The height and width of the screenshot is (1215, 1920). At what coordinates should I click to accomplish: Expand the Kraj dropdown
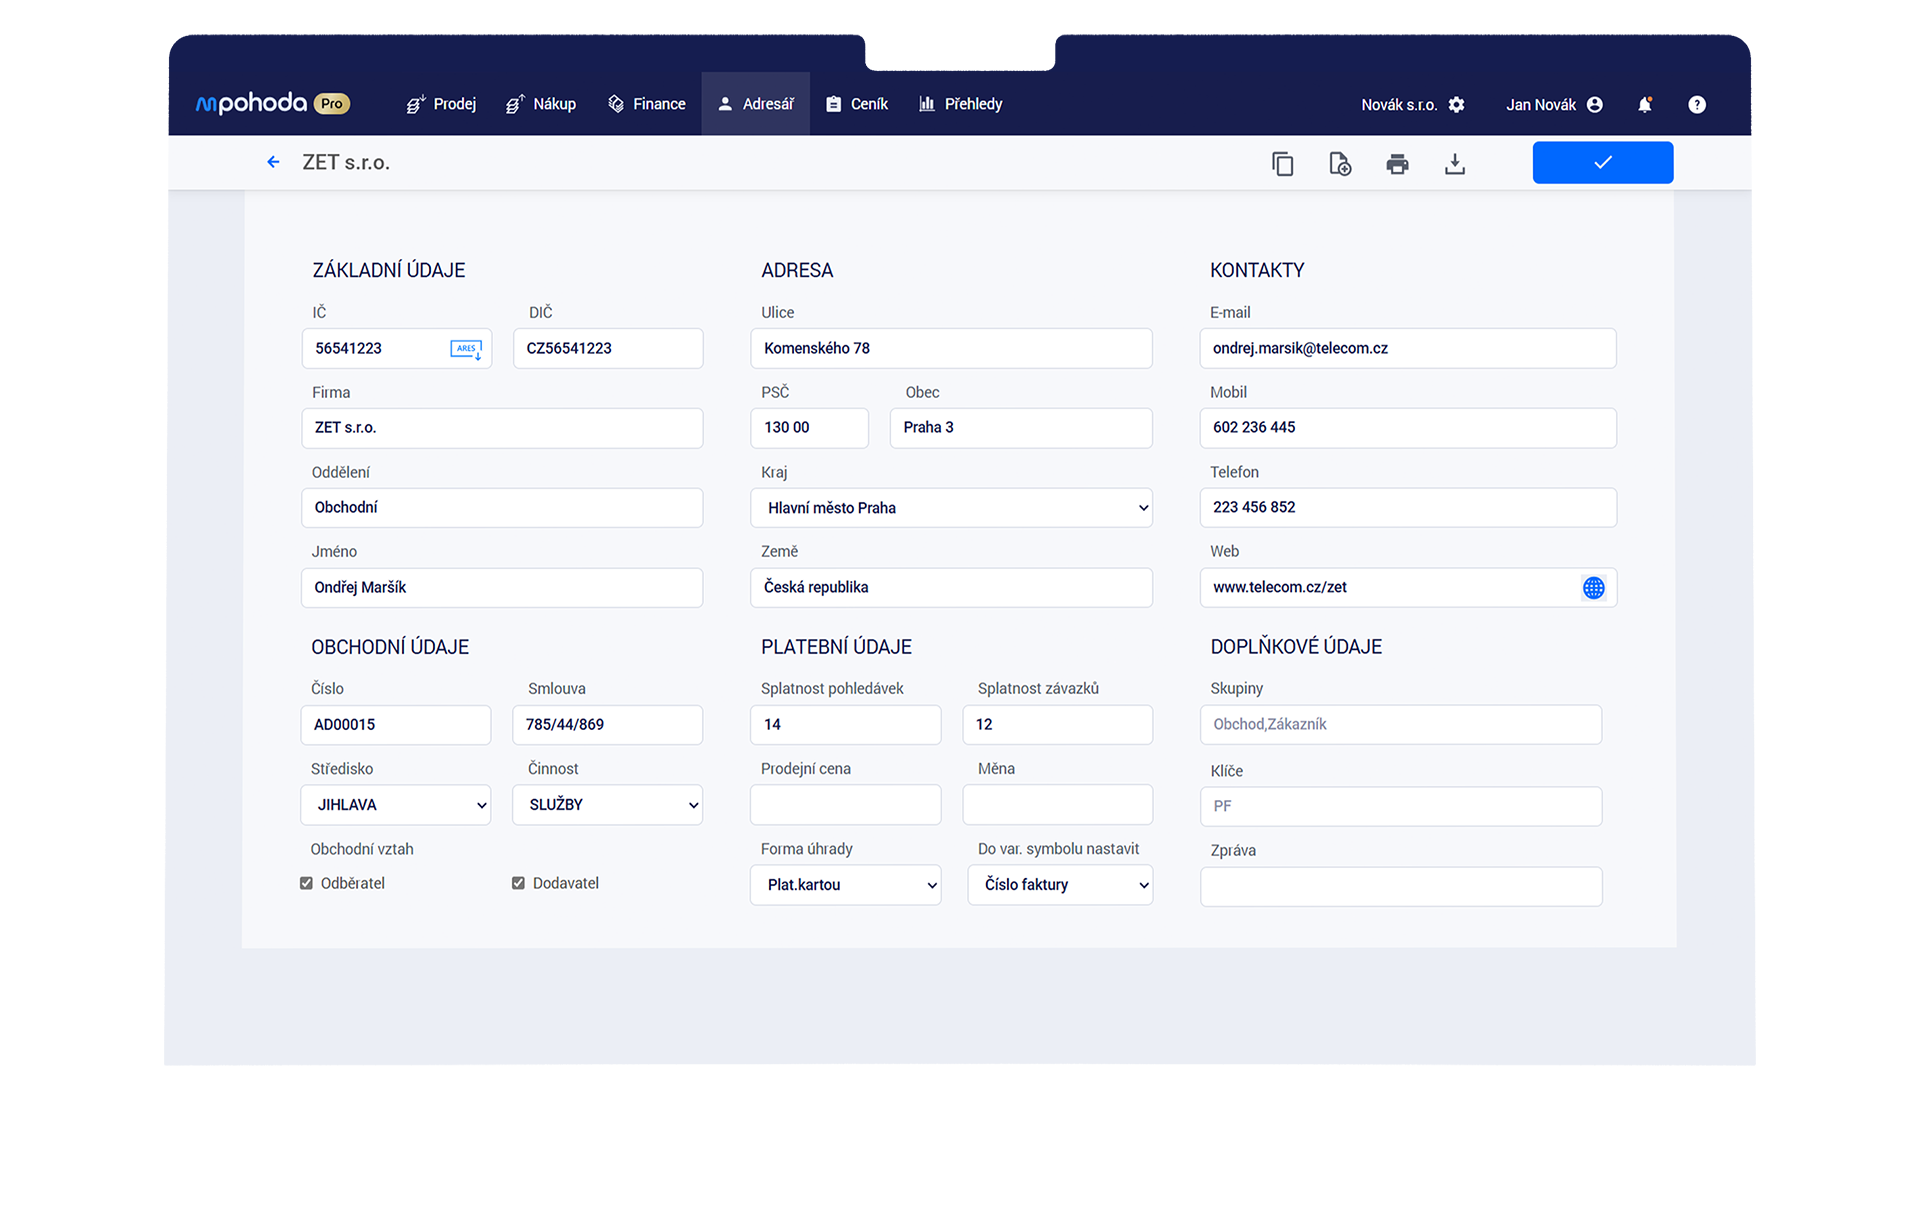(951, 508)
